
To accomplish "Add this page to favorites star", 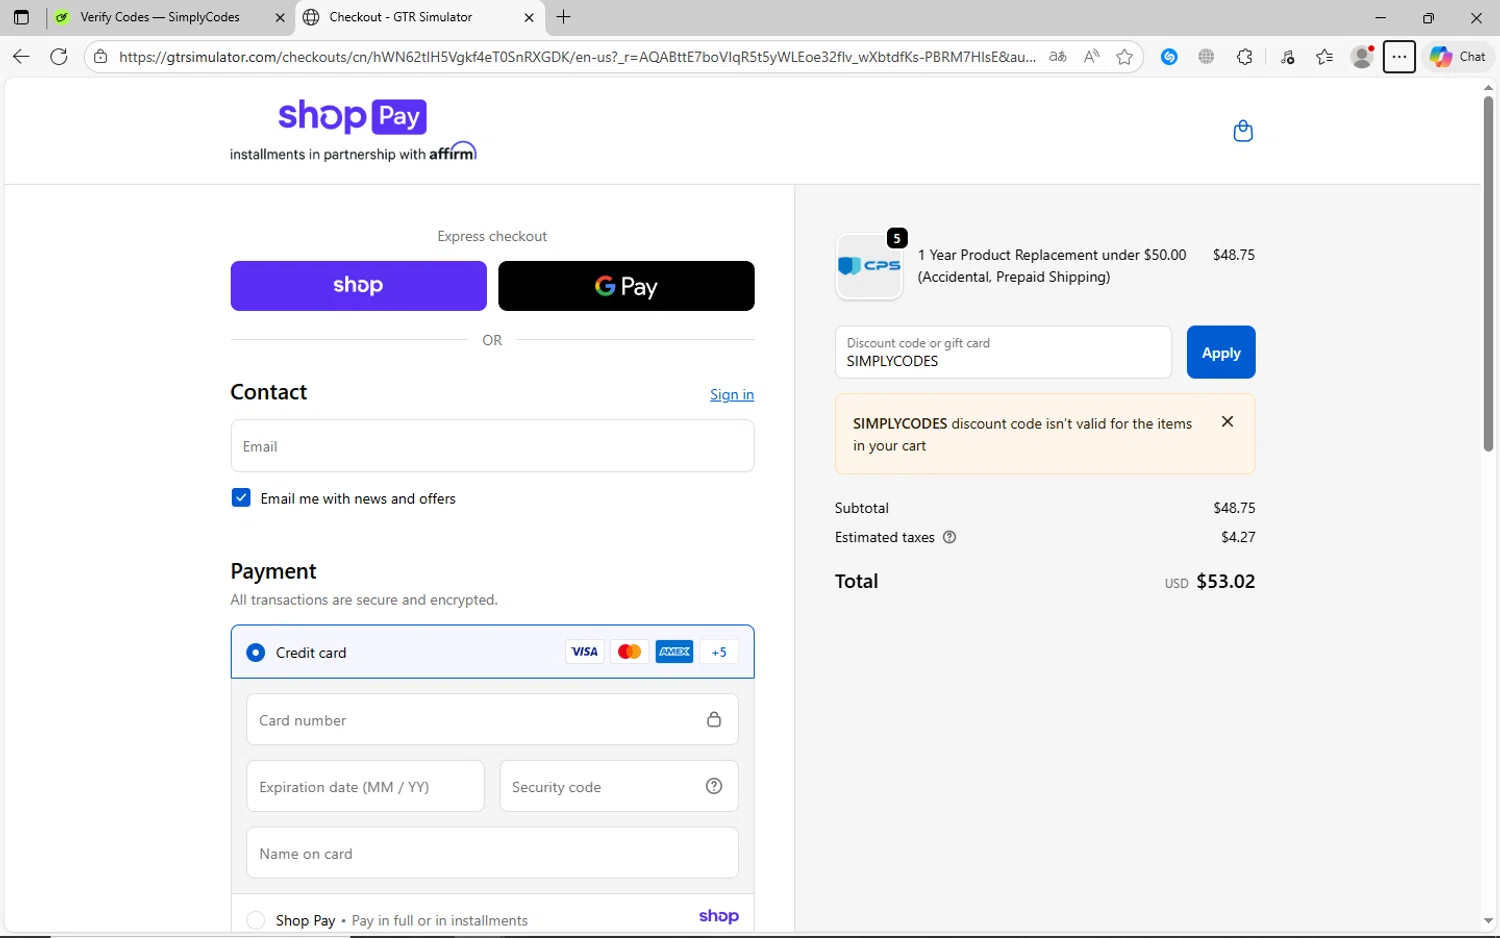I will (1125, 57).
